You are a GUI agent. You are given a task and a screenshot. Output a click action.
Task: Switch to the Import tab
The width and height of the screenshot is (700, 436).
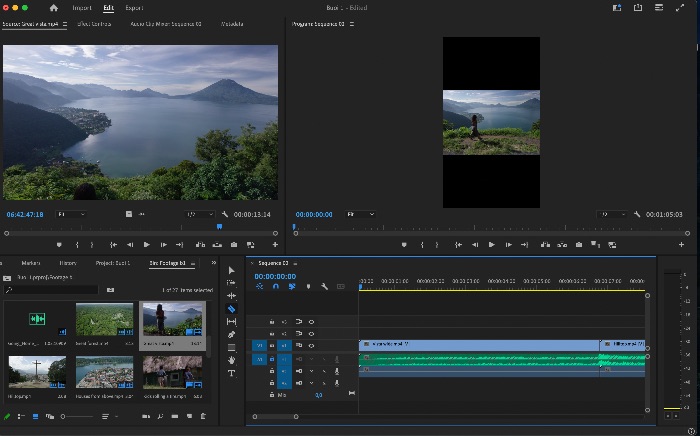[x=82, y=8]
